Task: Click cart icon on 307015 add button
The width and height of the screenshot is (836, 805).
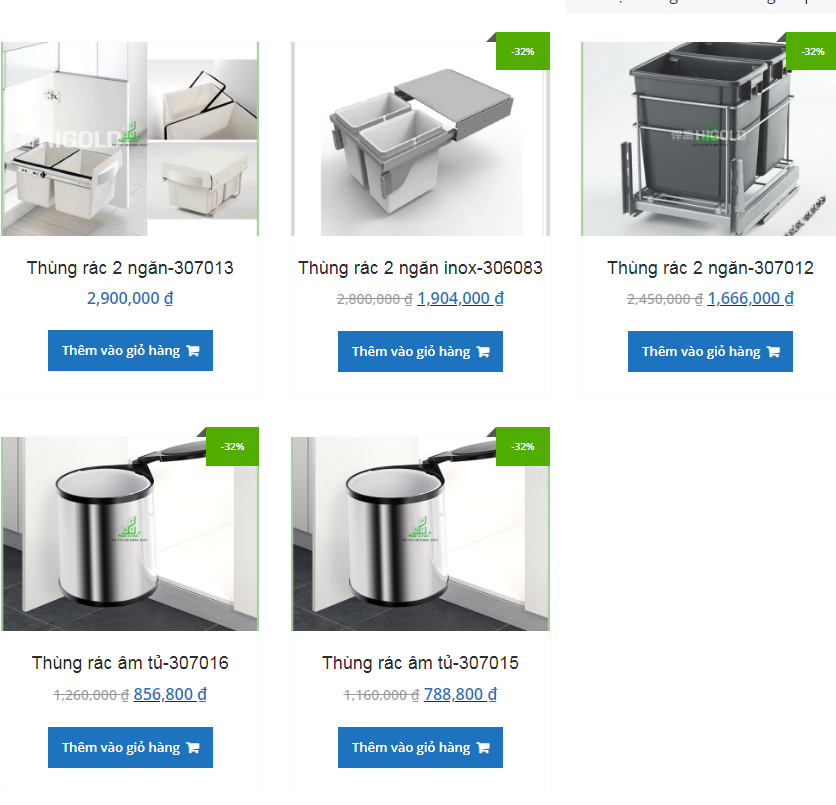Action: [483, 748]
